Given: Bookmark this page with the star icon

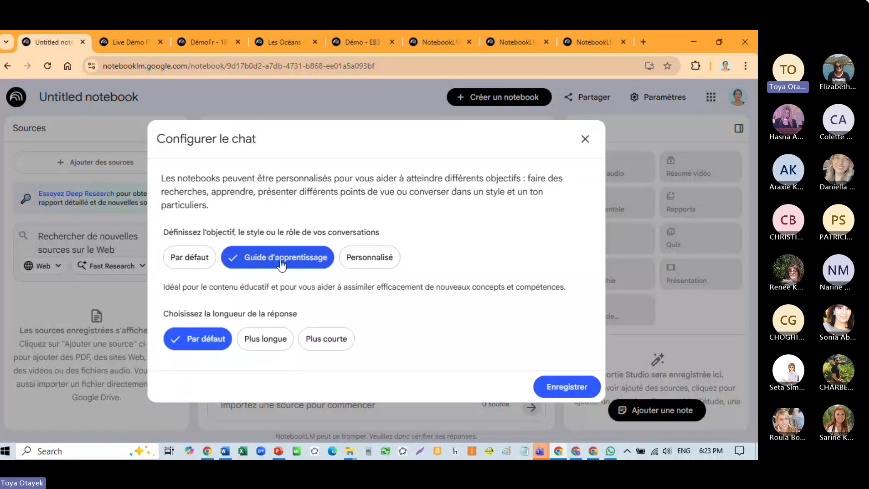Looking at the screenshot, I should (667, 66).
